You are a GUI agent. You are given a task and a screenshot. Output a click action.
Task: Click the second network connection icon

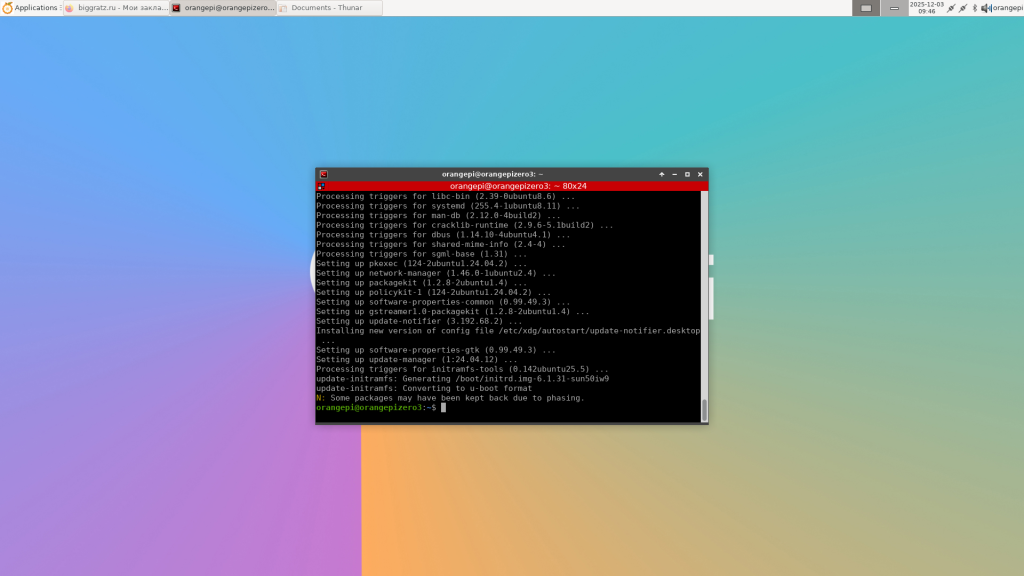[x=963, y=8]
